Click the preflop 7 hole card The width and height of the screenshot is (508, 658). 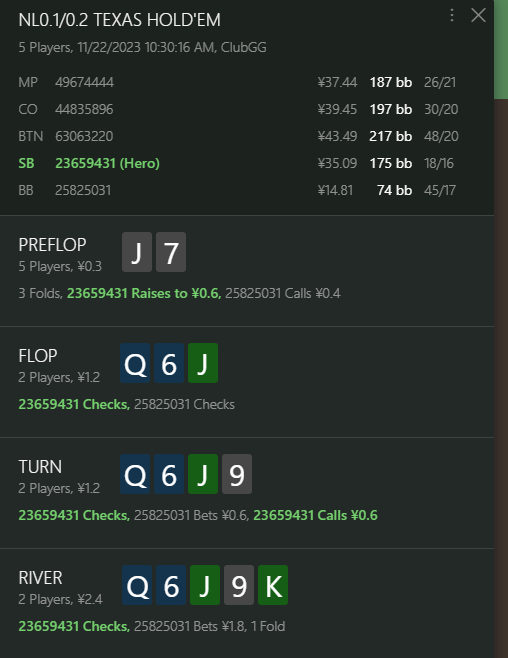coord(171,252)
